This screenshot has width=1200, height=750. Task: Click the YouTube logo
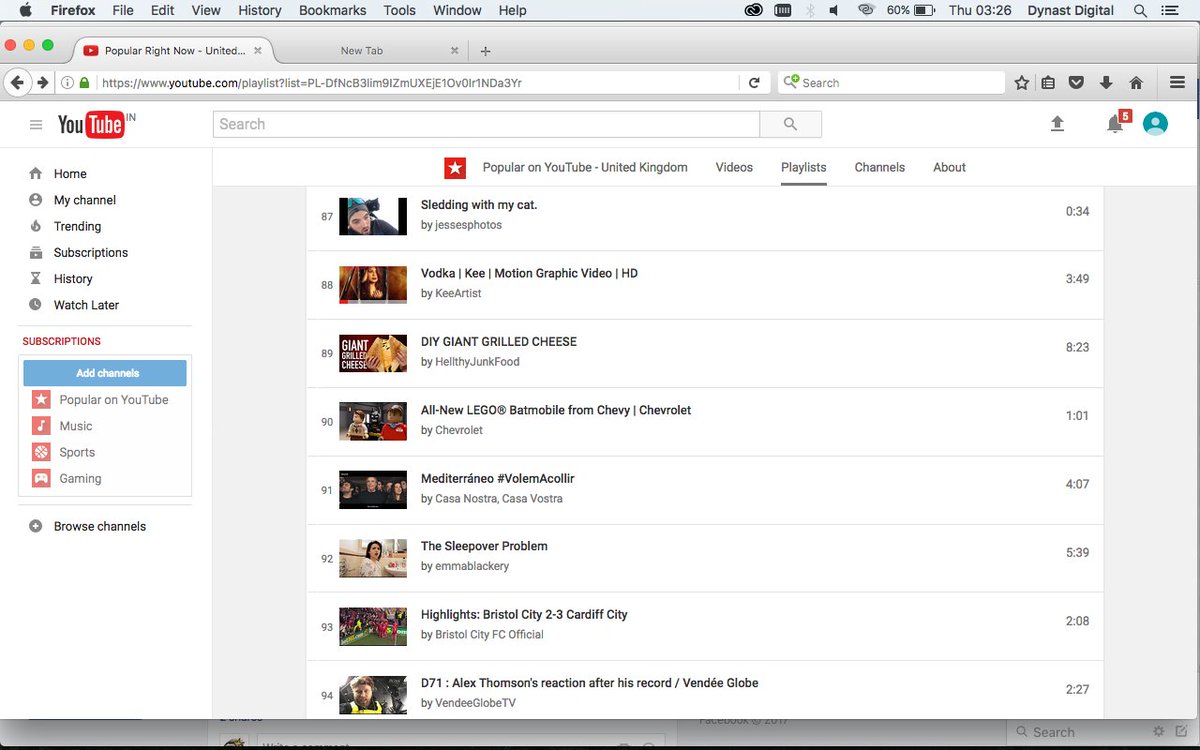tap(92, 124)
